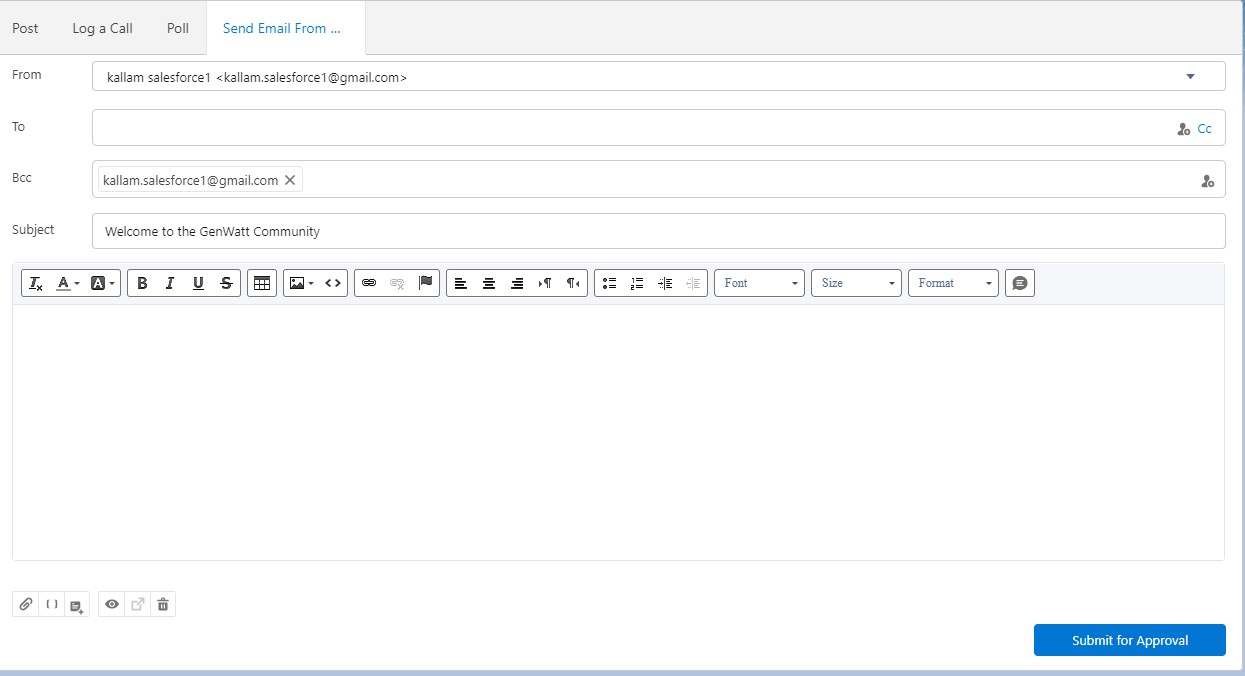Open the Font dropdown
1245x676 pixels.
[760, 283]
